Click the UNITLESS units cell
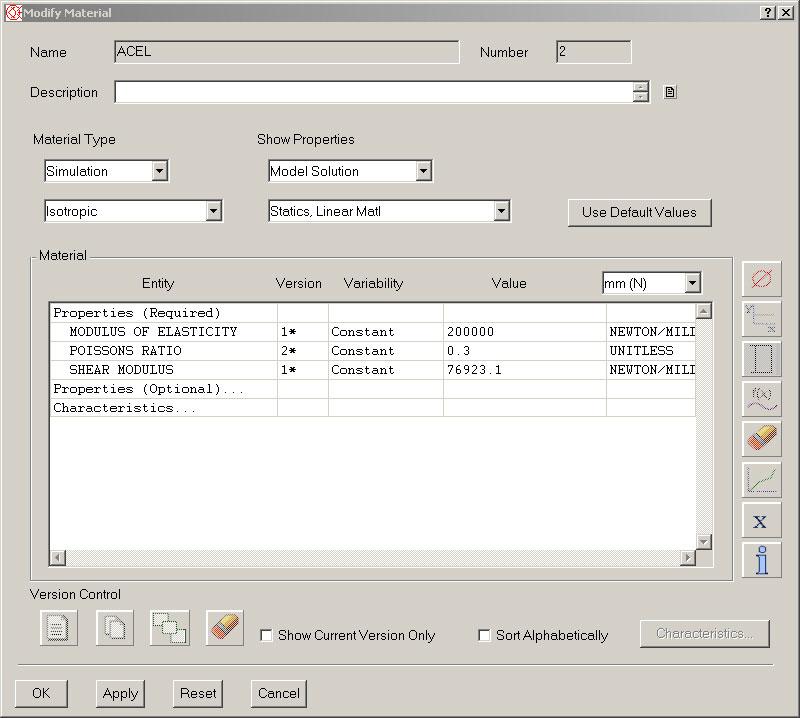This screenshot has height=718, width=800. click(651, 351)
